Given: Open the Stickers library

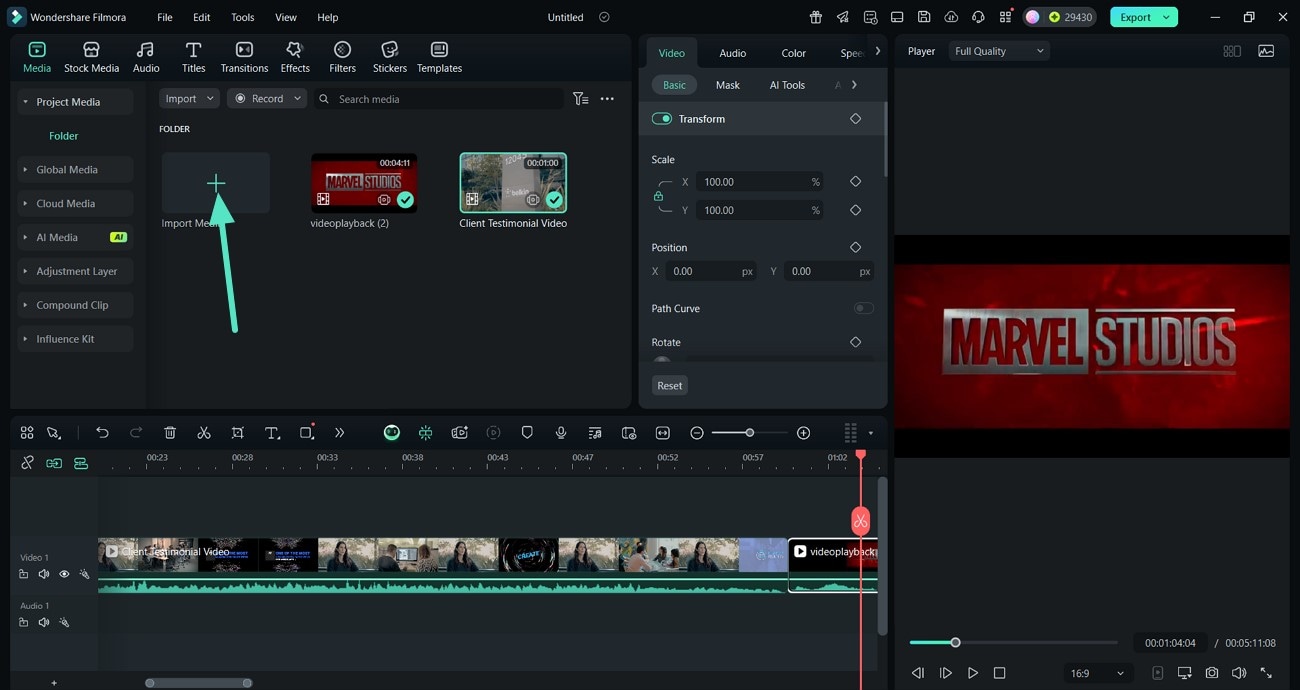Looking at the screenshot, I should click(390, 57).
